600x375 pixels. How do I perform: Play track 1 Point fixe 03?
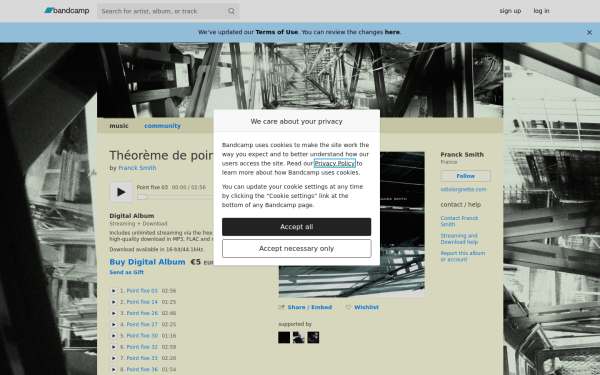click(x=113, y=291)
